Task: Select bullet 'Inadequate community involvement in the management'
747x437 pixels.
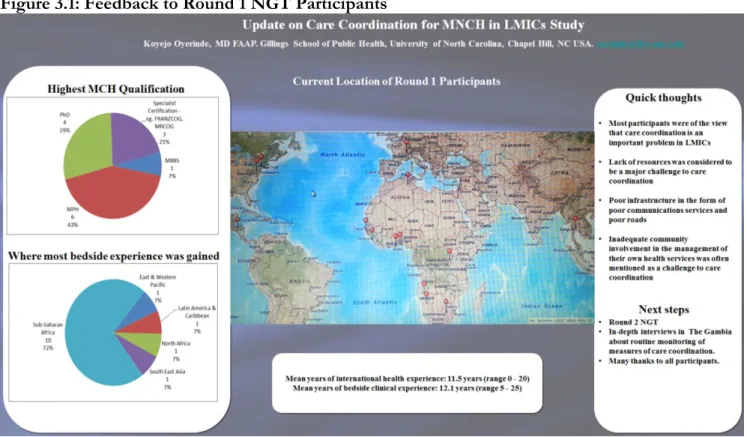Action: coord(668,258)
